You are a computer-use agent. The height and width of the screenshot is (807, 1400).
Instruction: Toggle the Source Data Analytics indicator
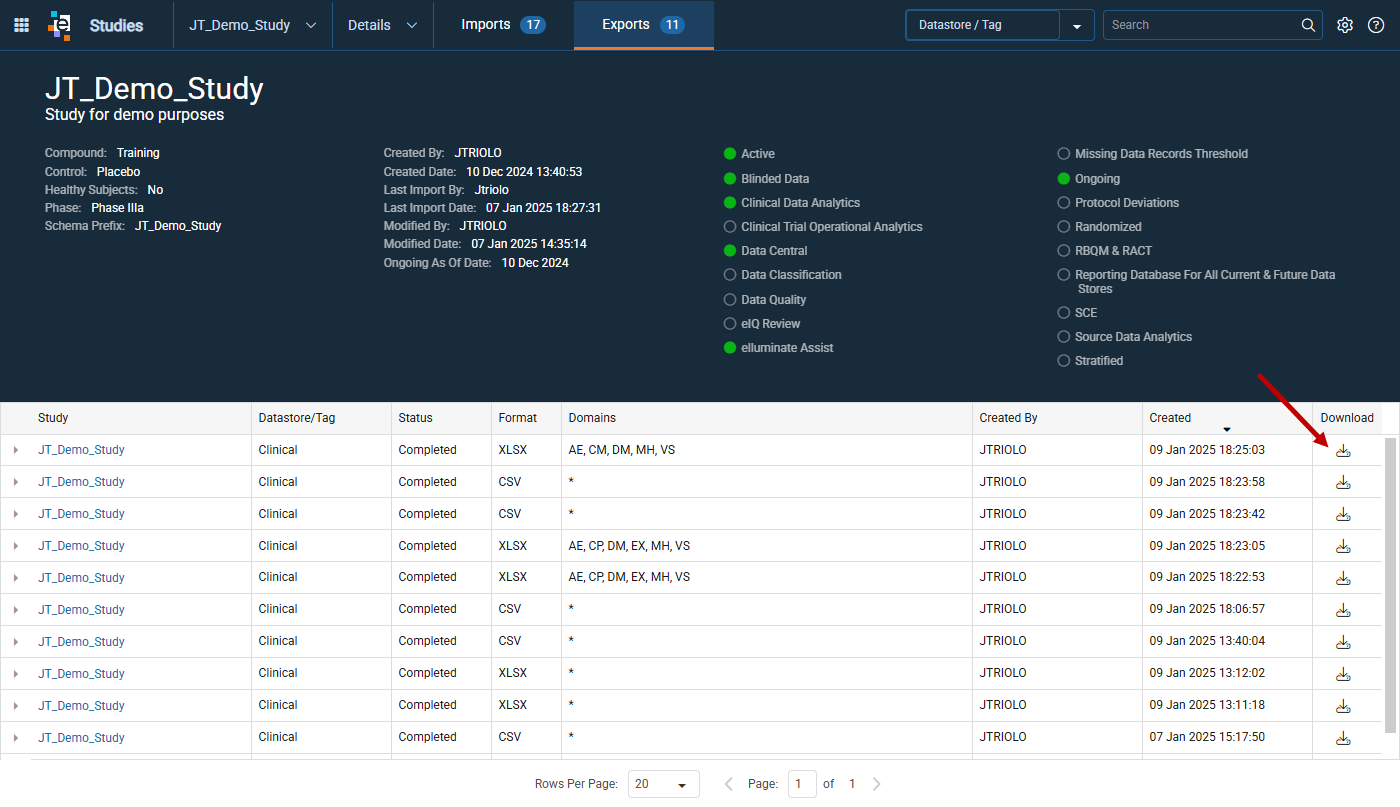tap(1064, 337)
